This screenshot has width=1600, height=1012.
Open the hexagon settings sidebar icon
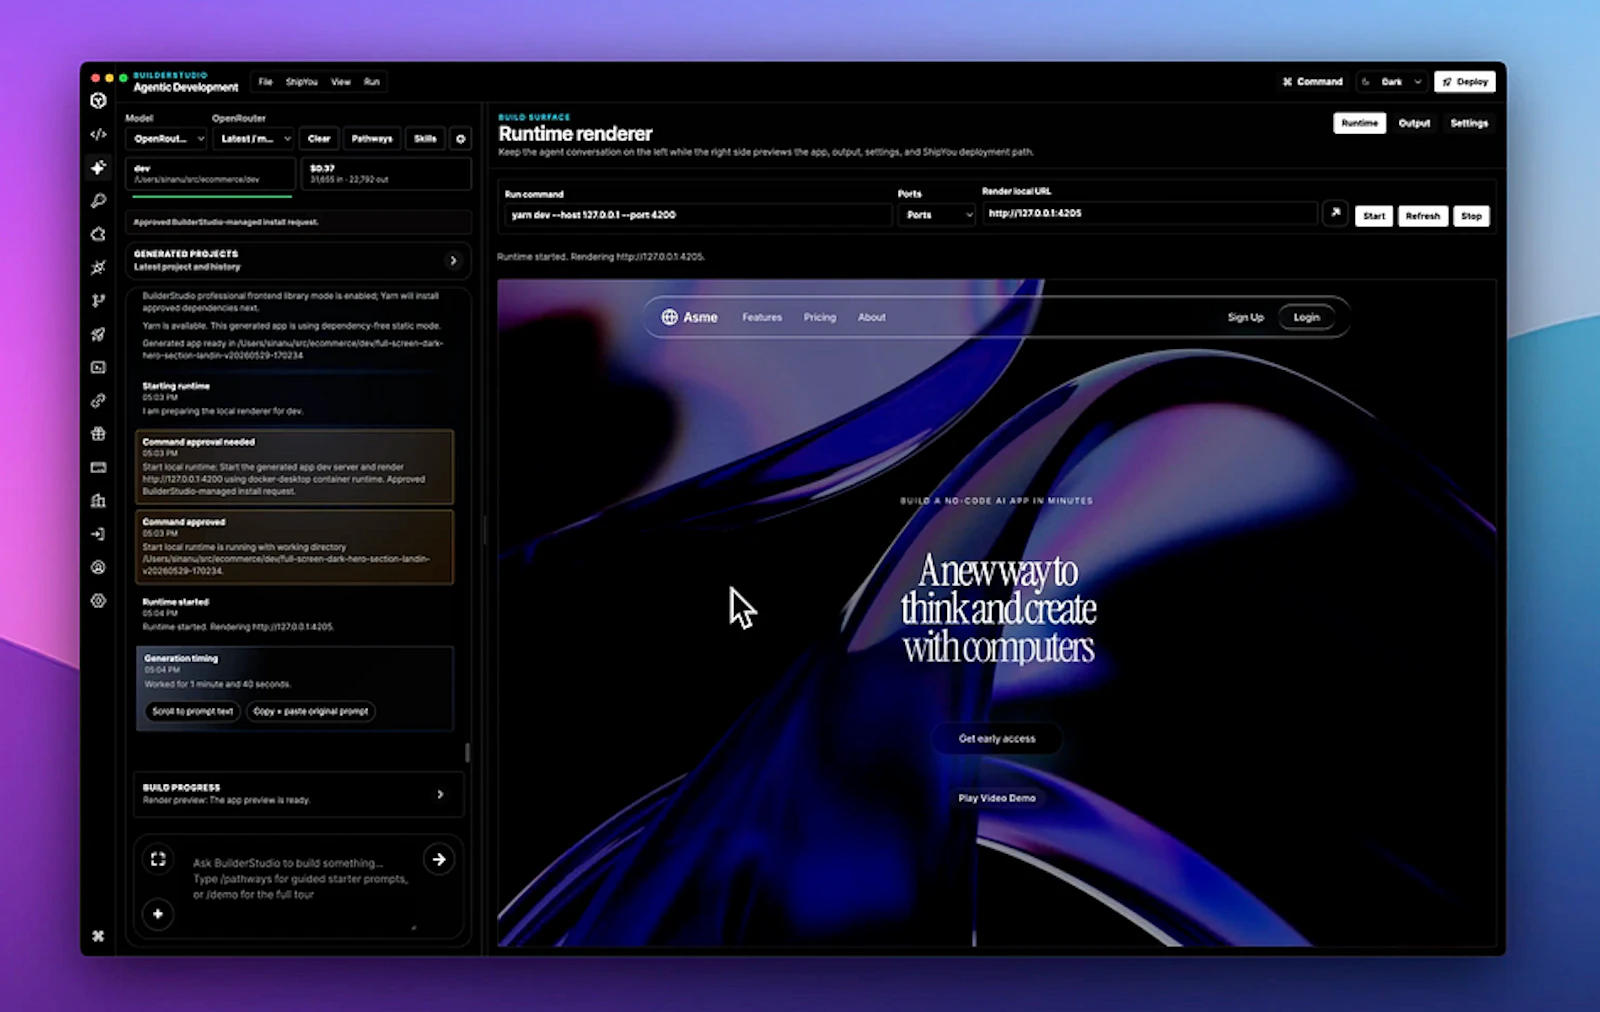(x=98, y=600)
